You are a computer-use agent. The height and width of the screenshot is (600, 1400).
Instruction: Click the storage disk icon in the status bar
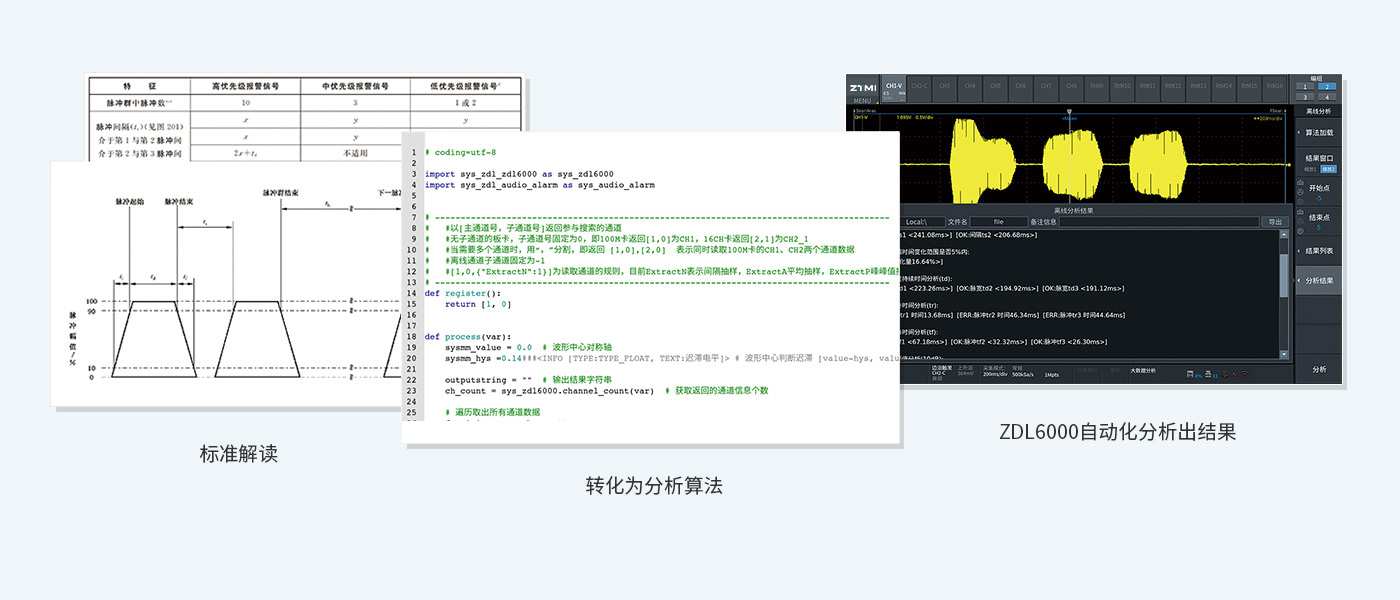[x=1190, y=374]
